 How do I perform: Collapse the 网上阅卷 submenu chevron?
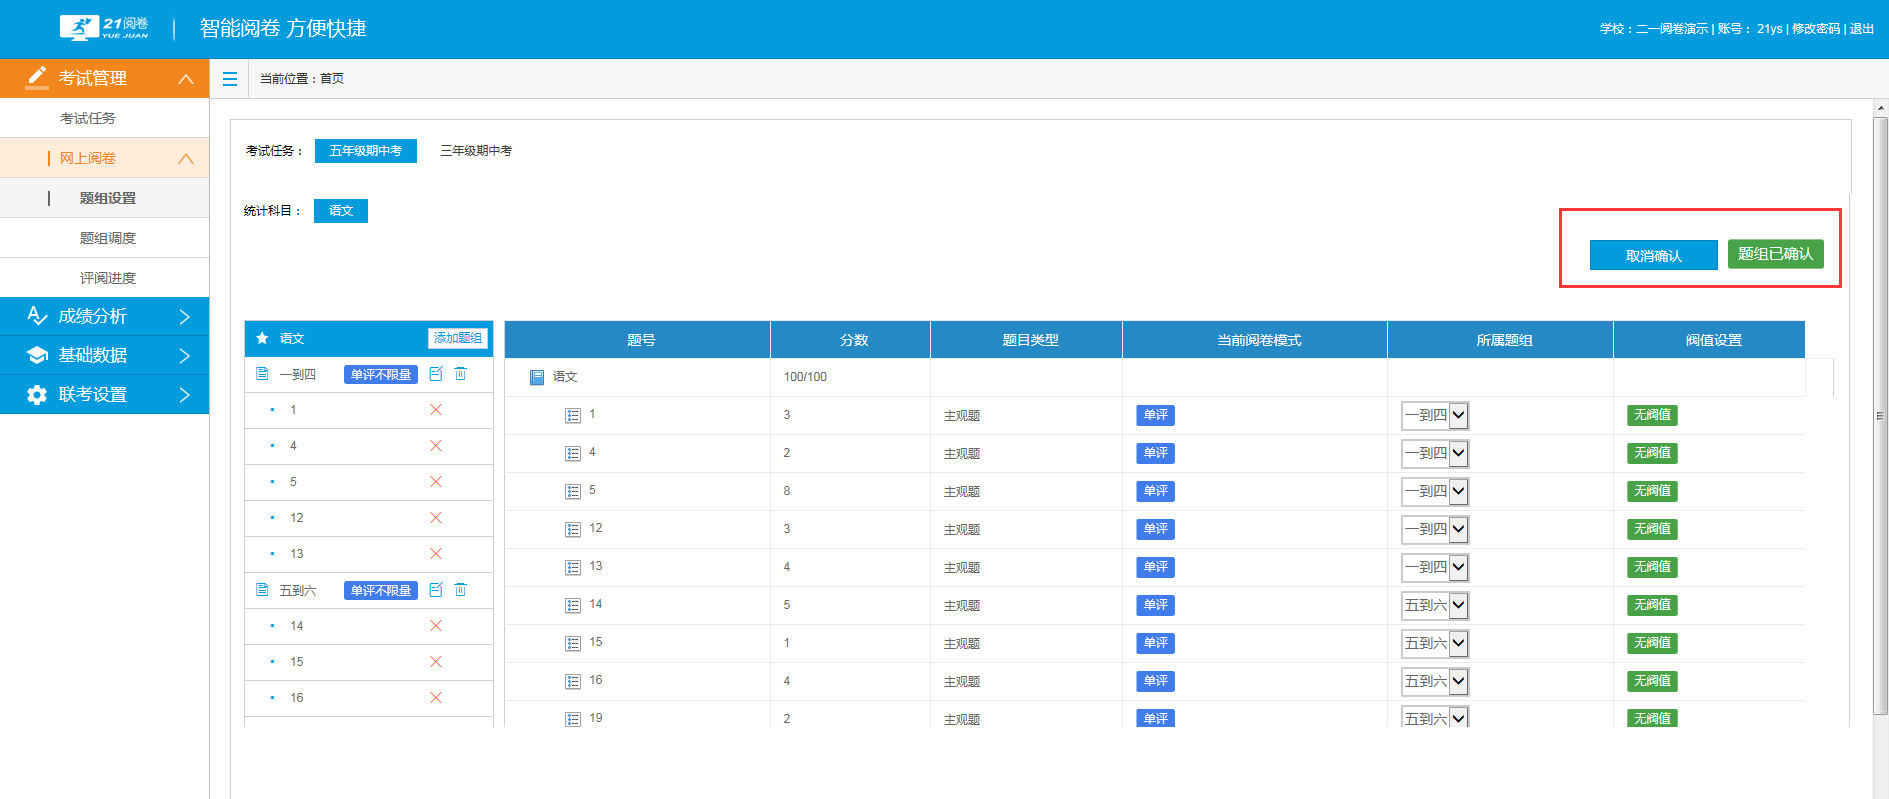(x=186, y=158)
